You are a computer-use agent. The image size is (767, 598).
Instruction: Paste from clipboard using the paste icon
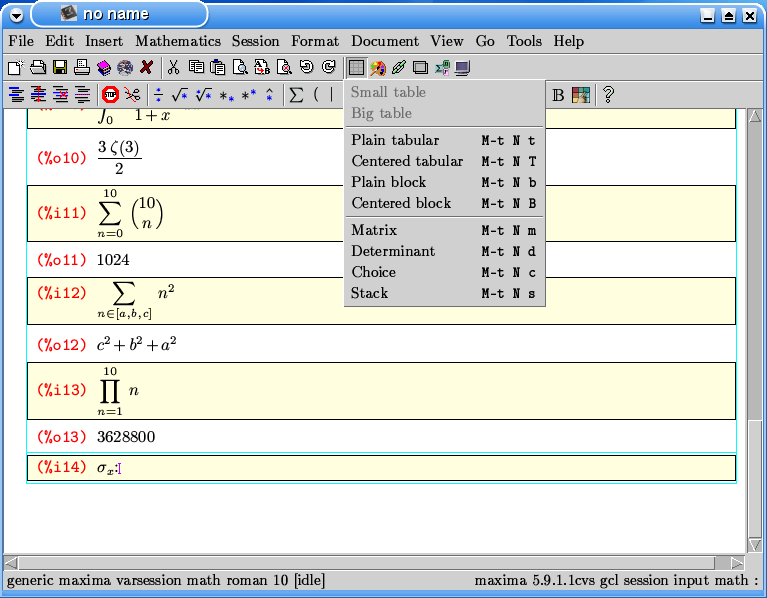(x=218, y=67)
